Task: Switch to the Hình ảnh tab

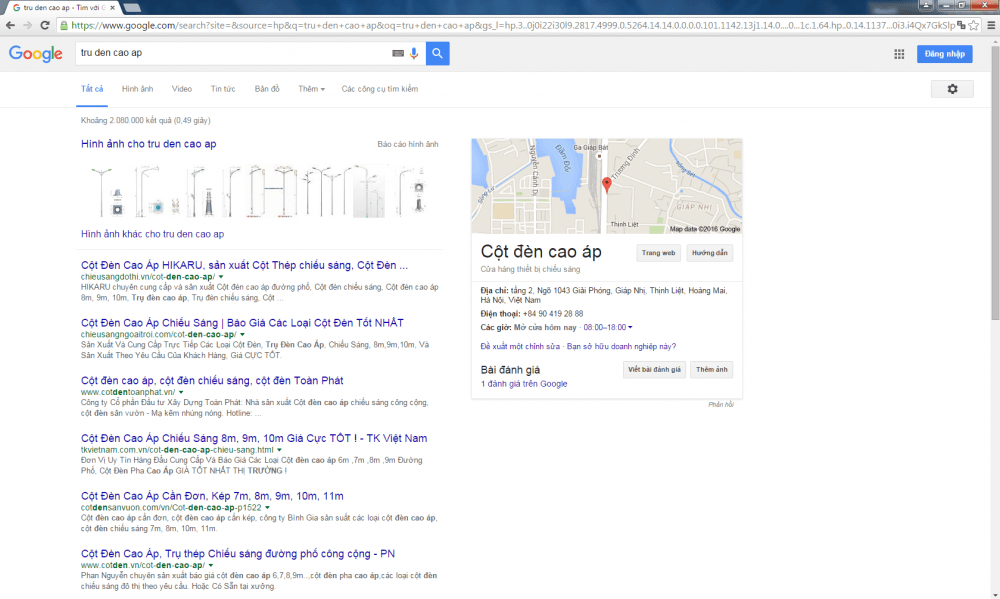Action: 137,89
